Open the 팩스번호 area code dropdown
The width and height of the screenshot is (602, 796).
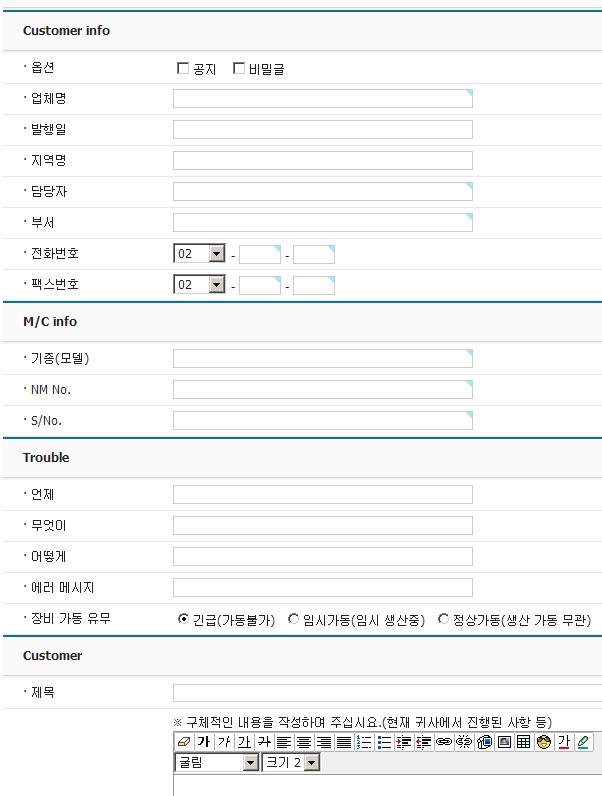tap(217, 285)
